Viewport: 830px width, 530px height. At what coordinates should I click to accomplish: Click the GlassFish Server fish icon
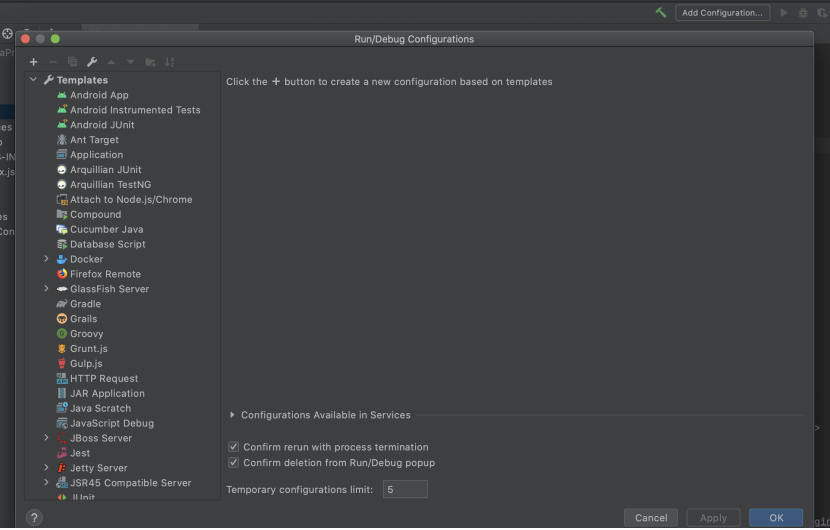tap(62, 289)
